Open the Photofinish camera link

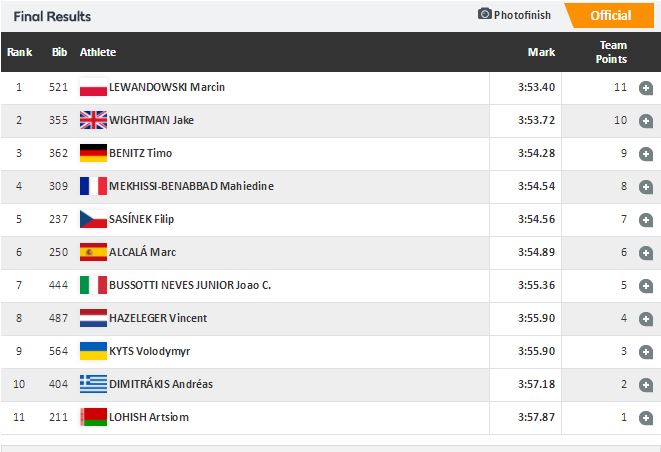point(516,15)
